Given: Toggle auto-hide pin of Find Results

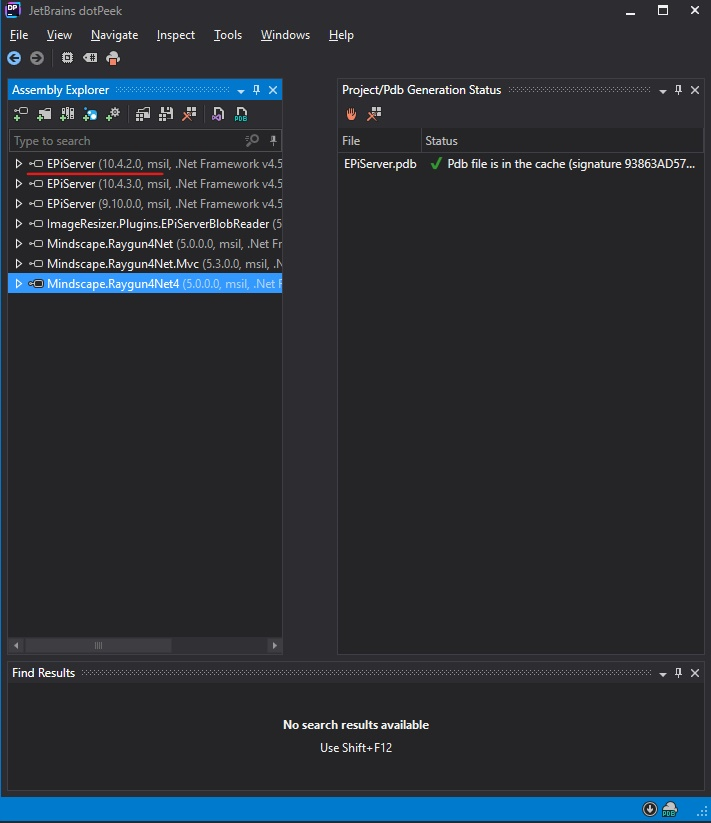Looking at the screenshot, I should coord(678,672).
